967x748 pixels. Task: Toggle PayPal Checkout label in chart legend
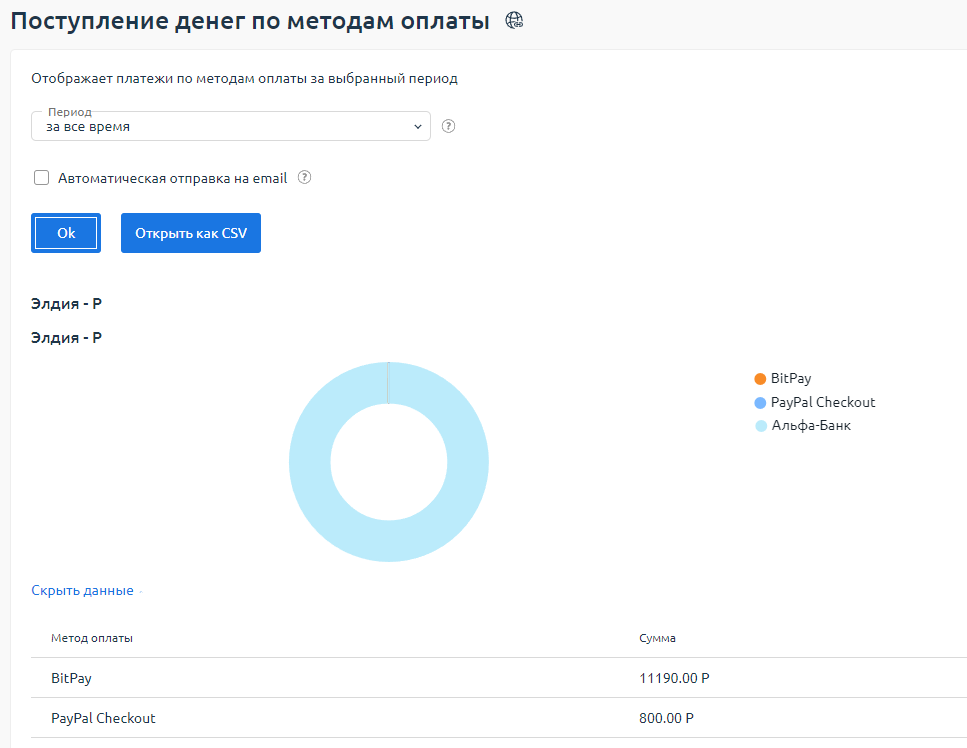tap(823, 403)
